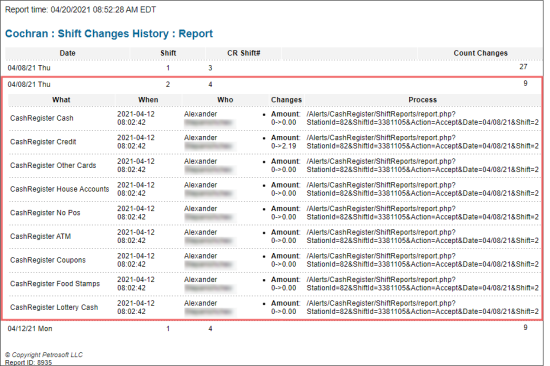Select the CashRegister House Accounts entry
The height and width of the screenshot is (366, 550).
click(x=60, y=189)
